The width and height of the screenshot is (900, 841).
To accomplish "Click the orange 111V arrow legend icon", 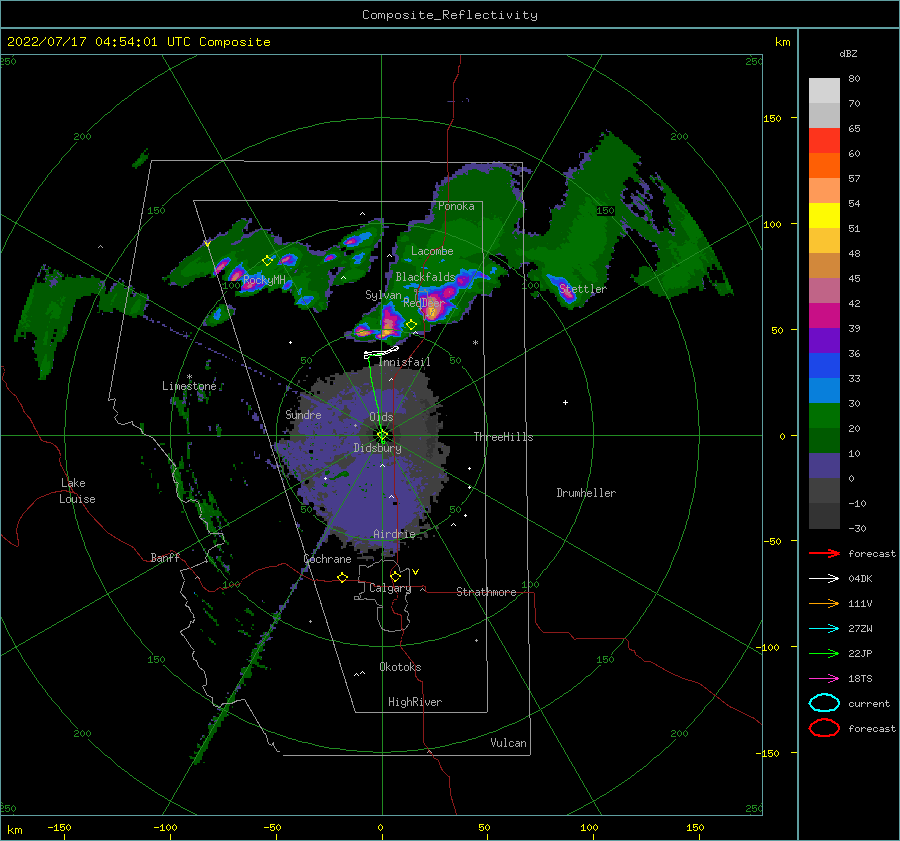I will [x=824, y=603].
